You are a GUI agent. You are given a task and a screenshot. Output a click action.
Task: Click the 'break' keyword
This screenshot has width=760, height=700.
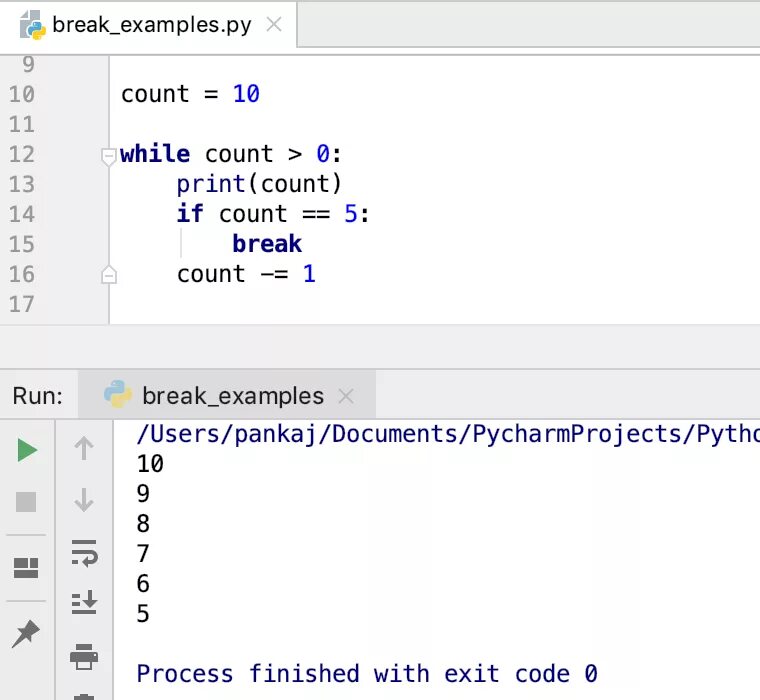coord(267,244)
